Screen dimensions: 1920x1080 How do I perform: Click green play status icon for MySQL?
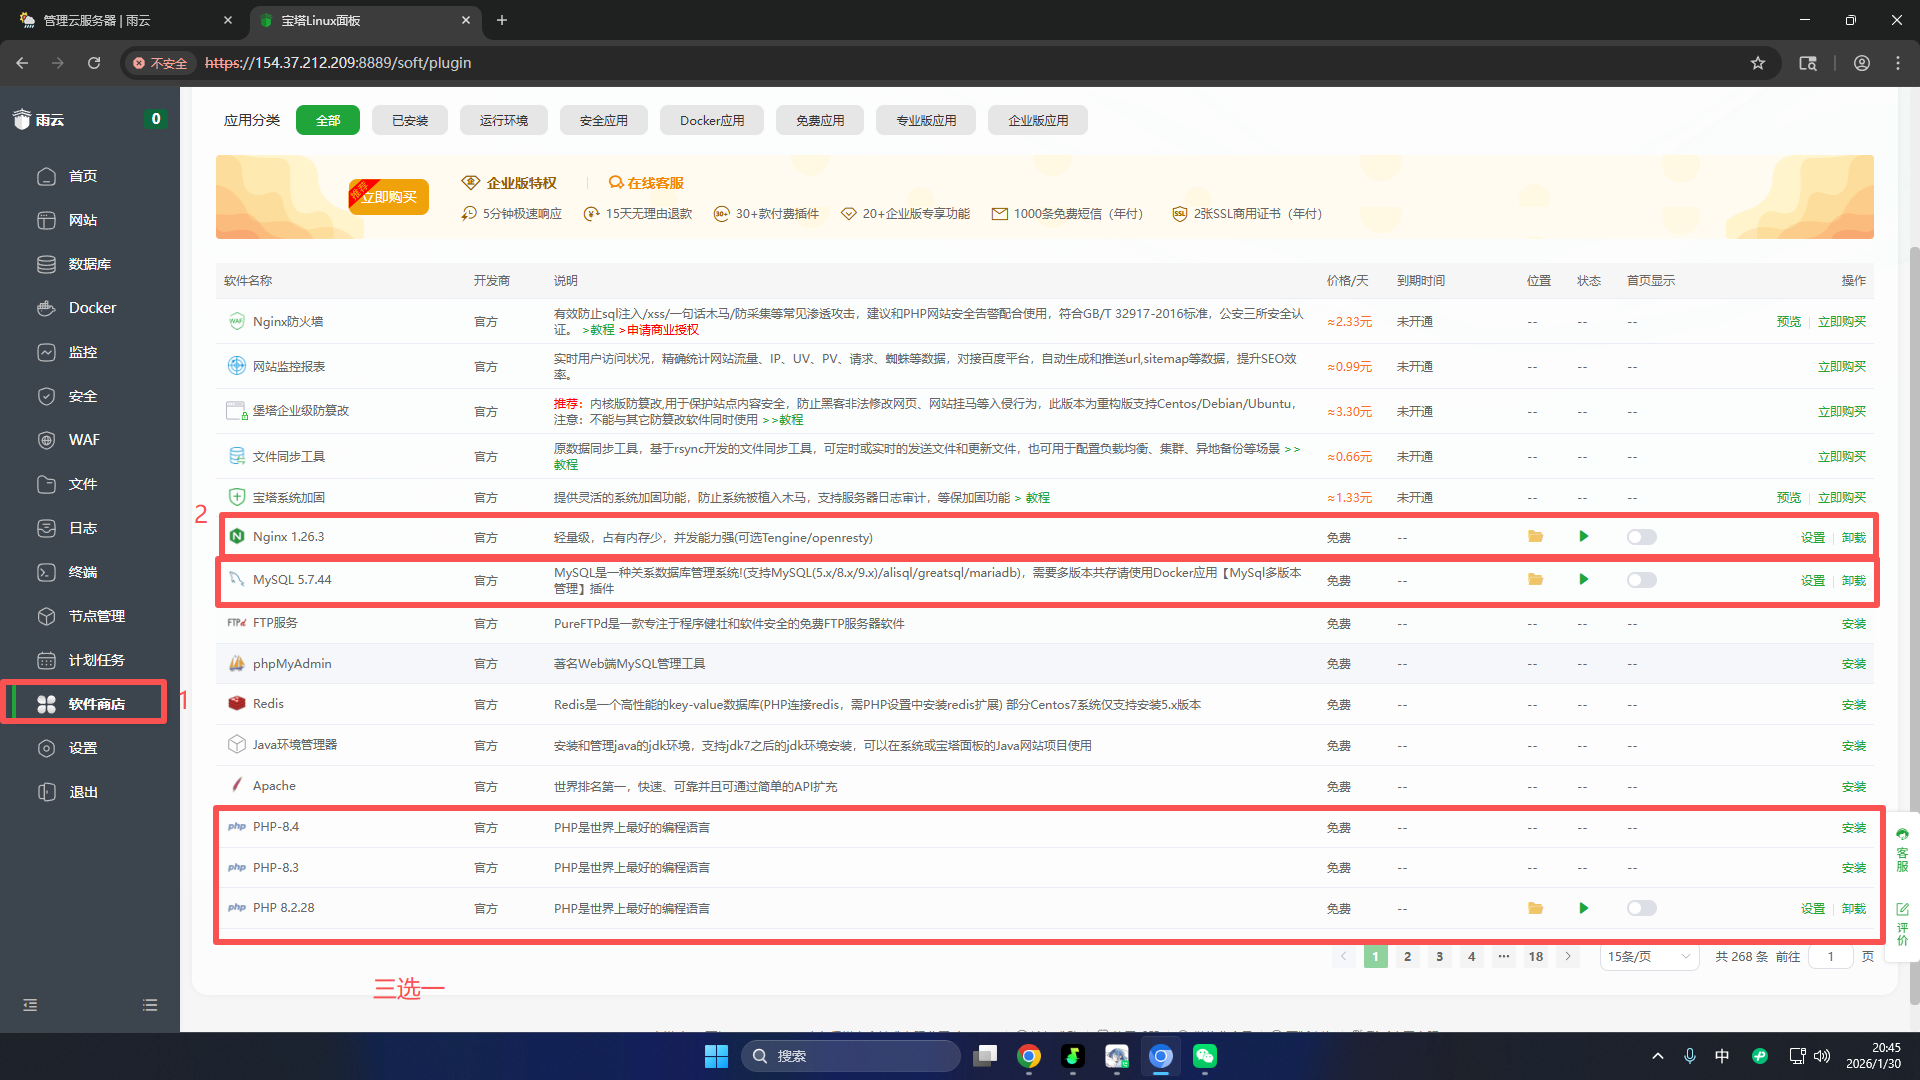(x=1583, y=580)
